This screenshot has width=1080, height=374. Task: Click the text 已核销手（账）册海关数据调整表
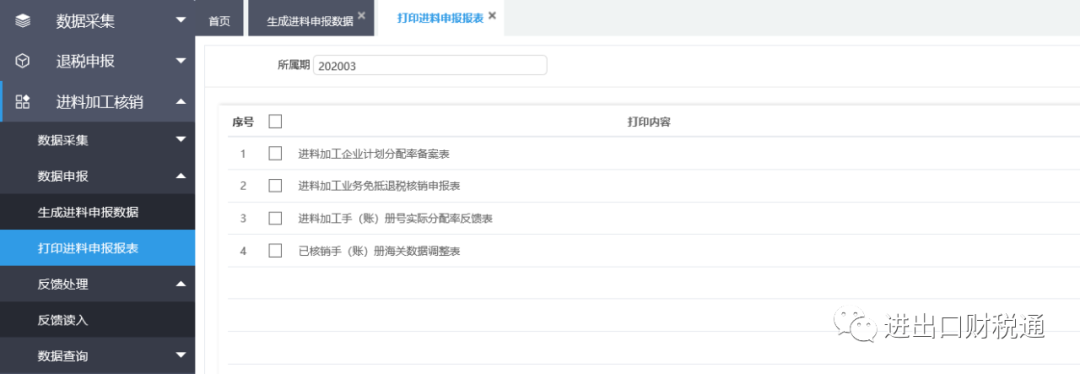[379, 251]
